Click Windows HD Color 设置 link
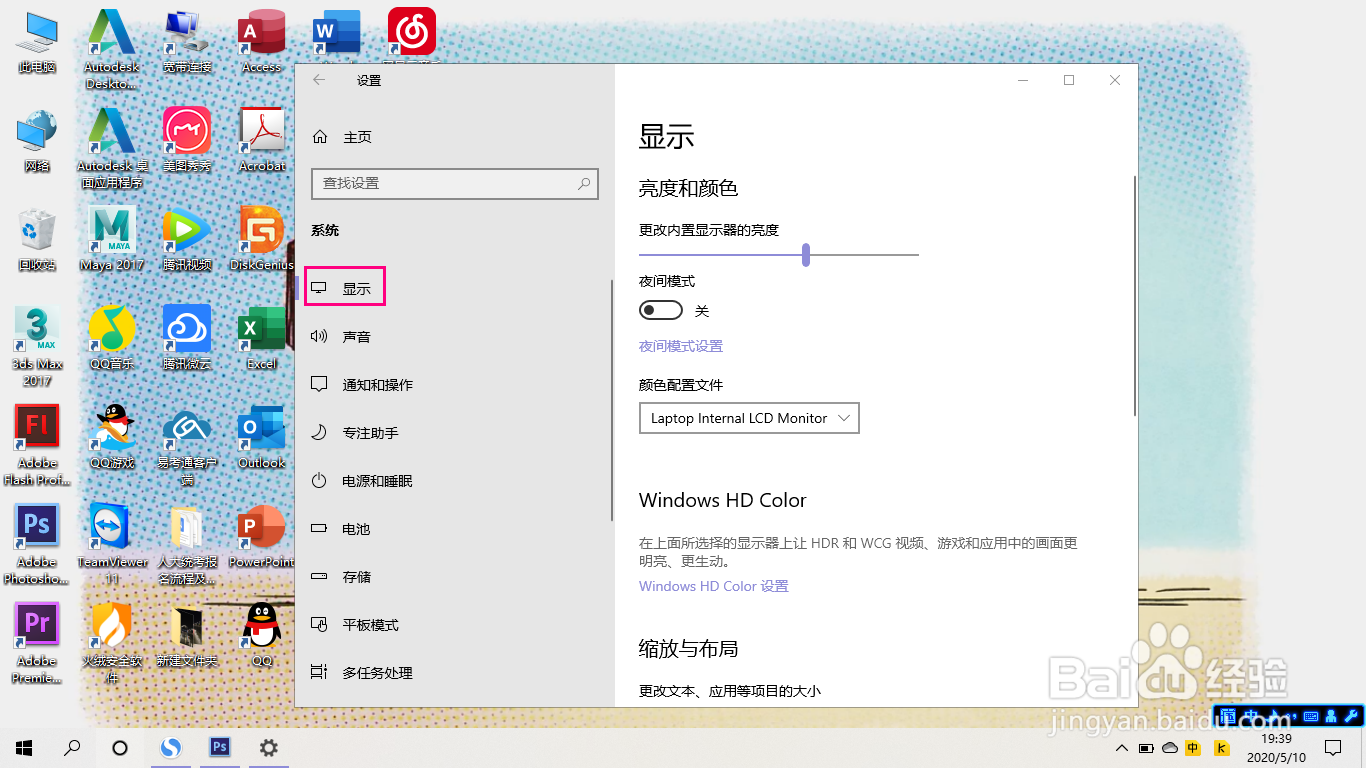The height and width of the screenshot is (768, 1366). (712, 586)
